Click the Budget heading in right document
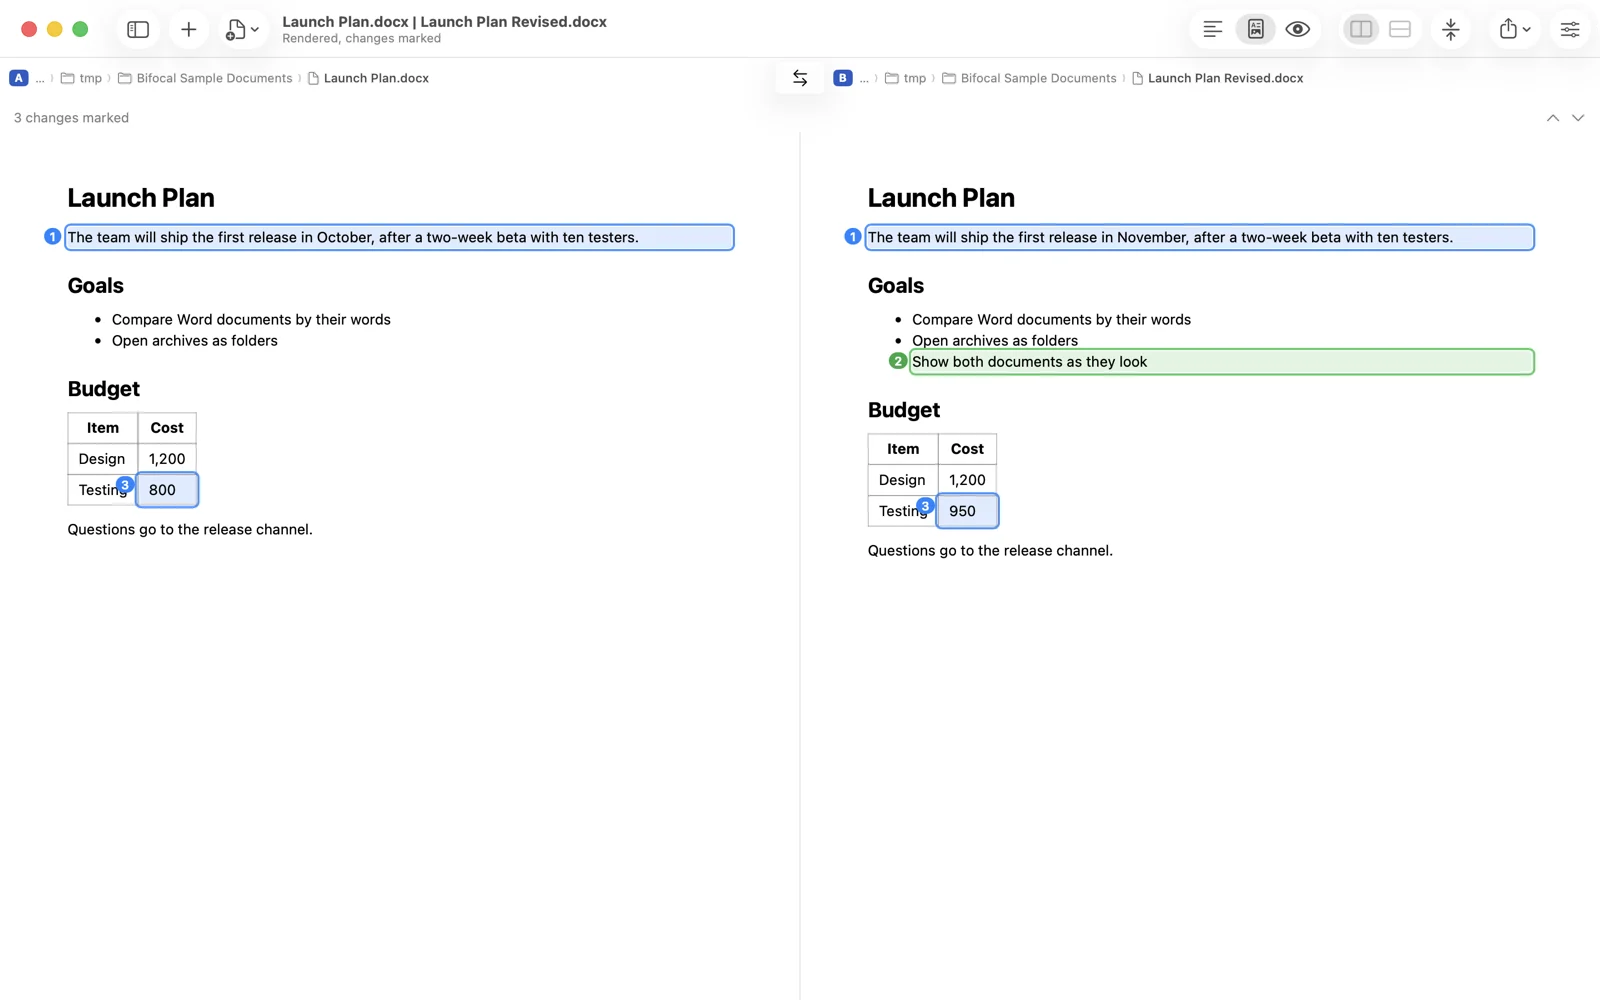This screenshot has width=1600, height=1000. (x=904, y=410)
